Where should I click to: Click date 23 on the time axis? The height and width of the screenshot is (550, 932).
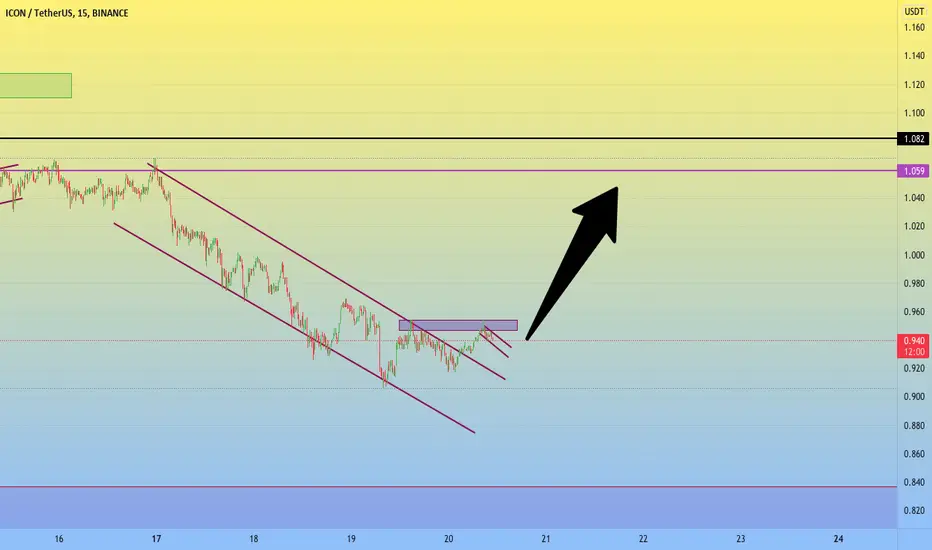coord(741,539)
